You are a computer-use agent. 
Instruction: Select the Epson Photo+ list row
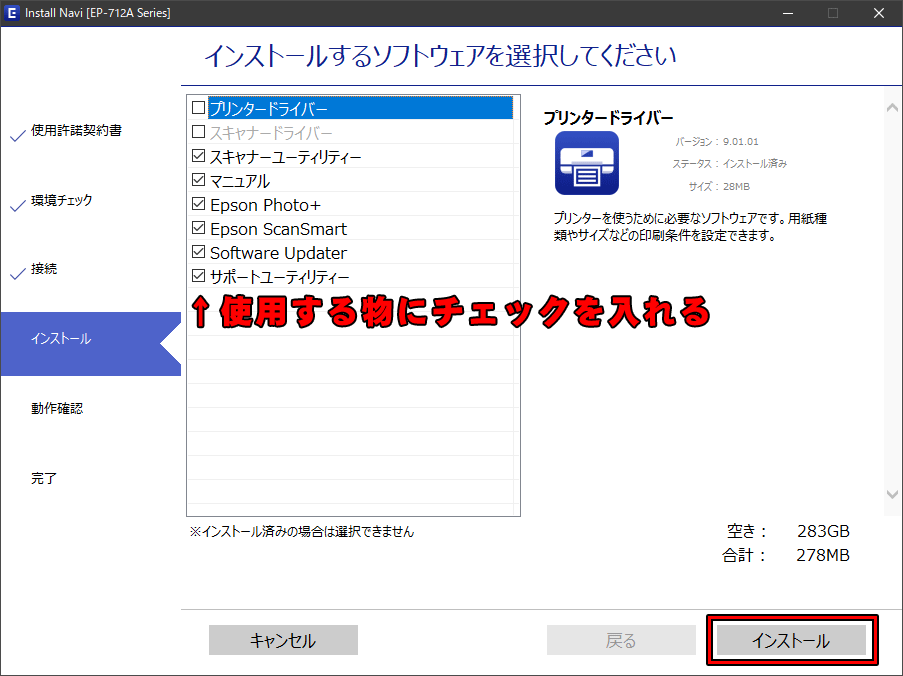[x=351, y=204]
